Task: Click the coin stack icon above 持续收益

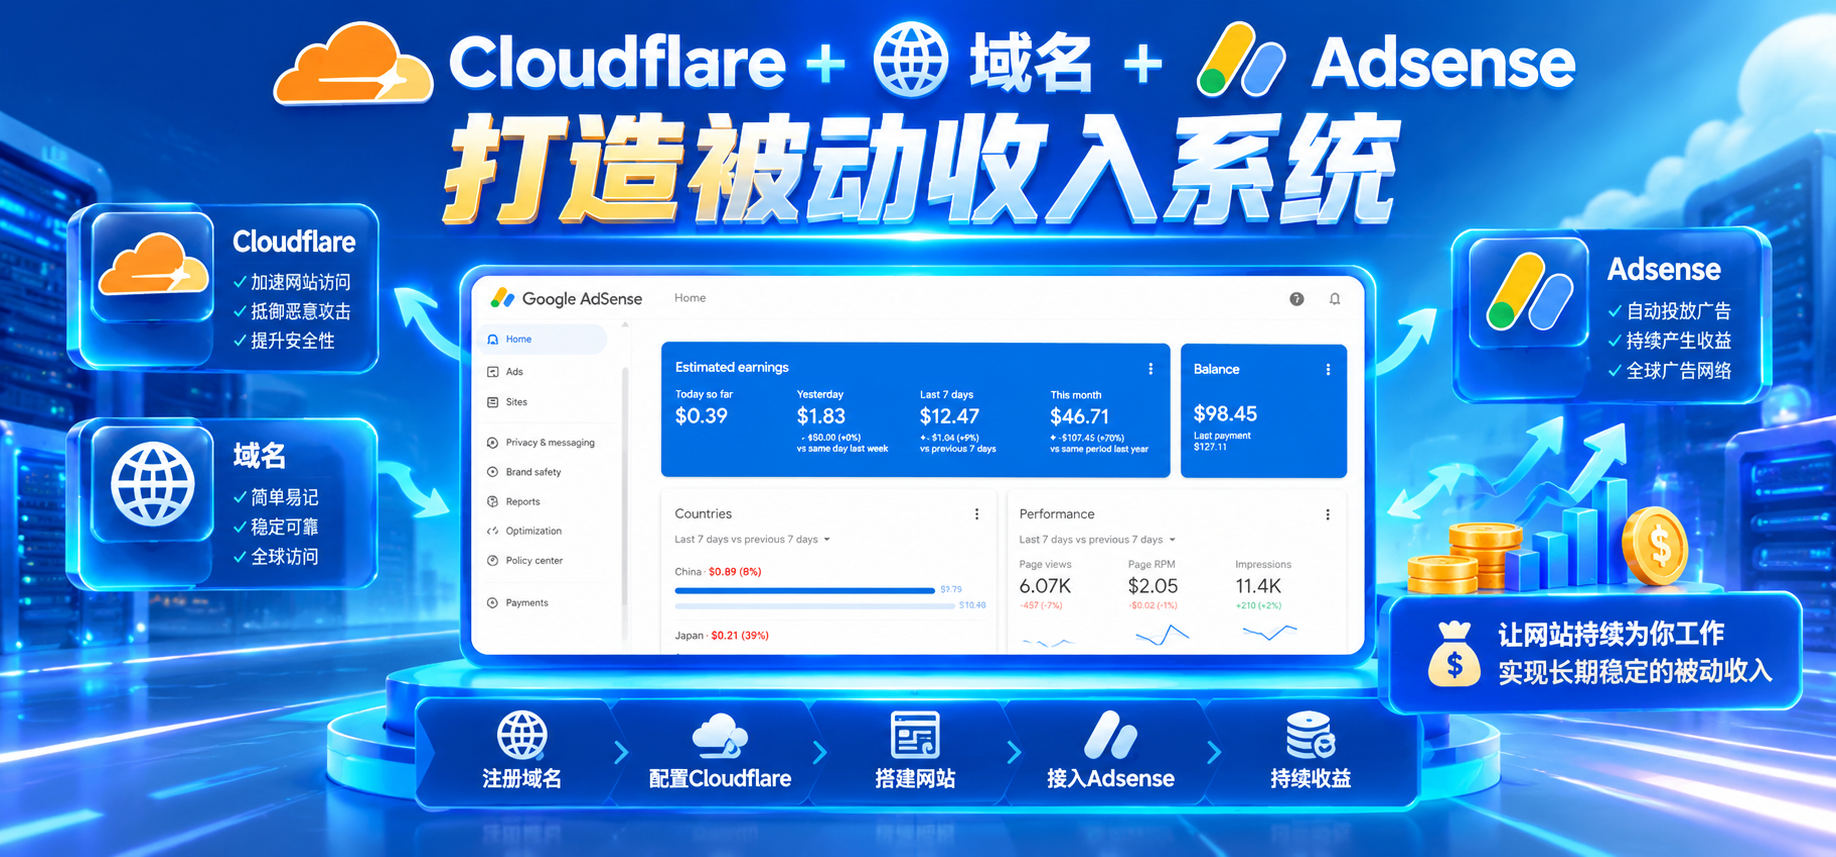Action: tap(1310, 735)
